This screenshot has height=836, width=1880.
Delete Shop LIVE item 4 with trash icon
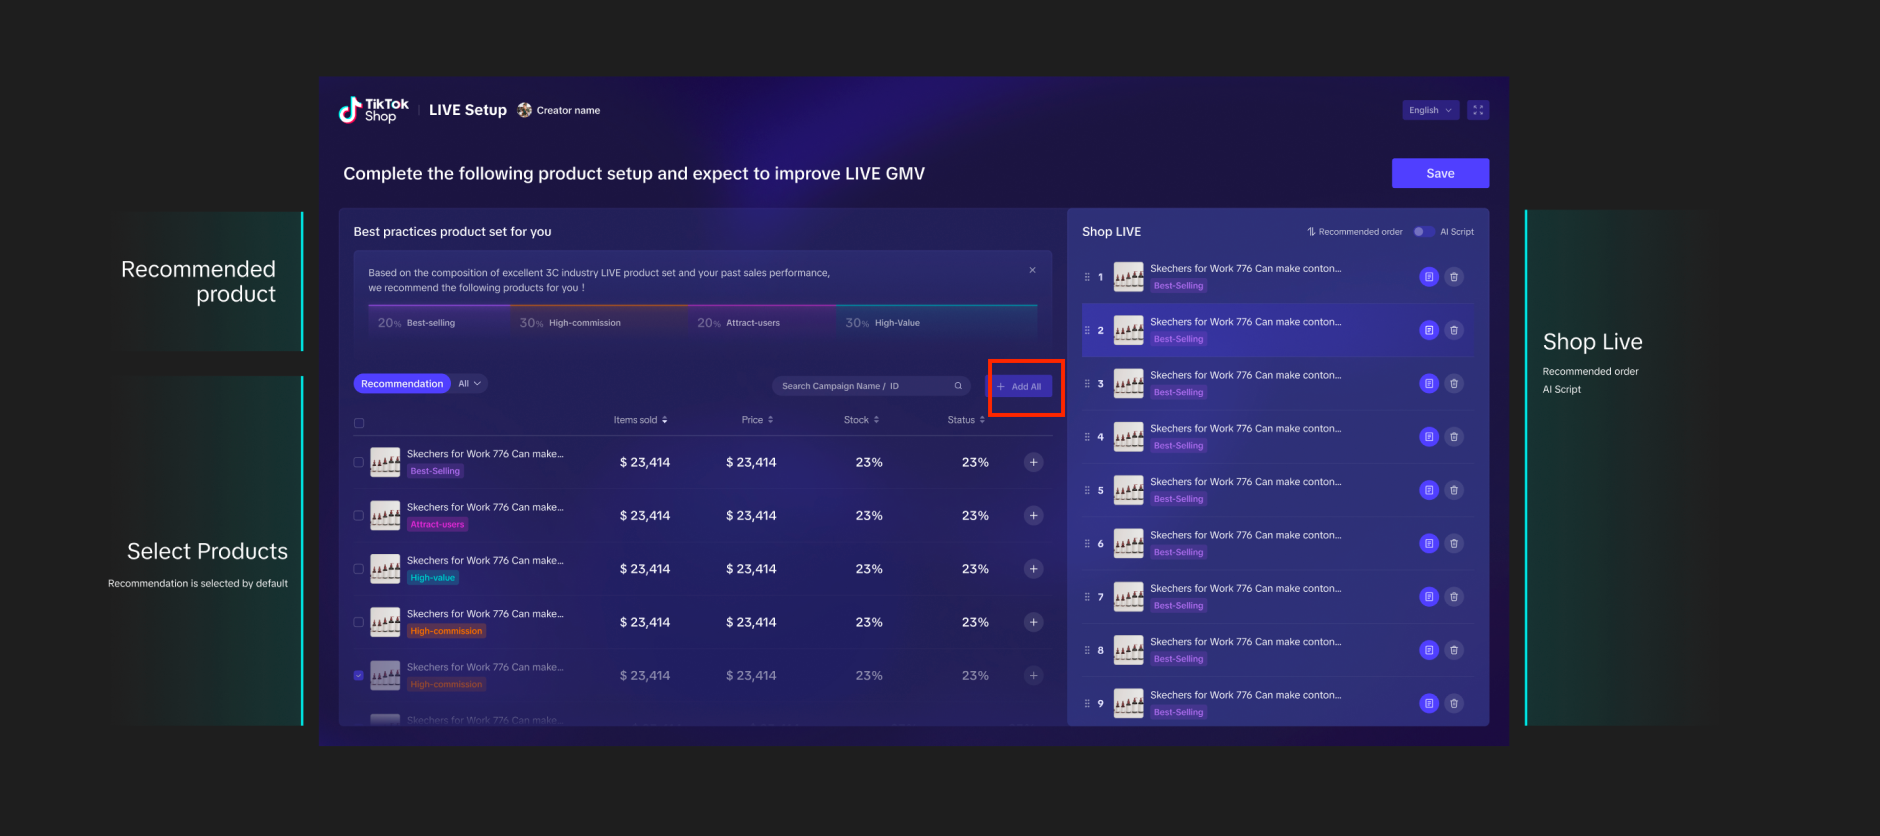click(x=1454, y=437)
